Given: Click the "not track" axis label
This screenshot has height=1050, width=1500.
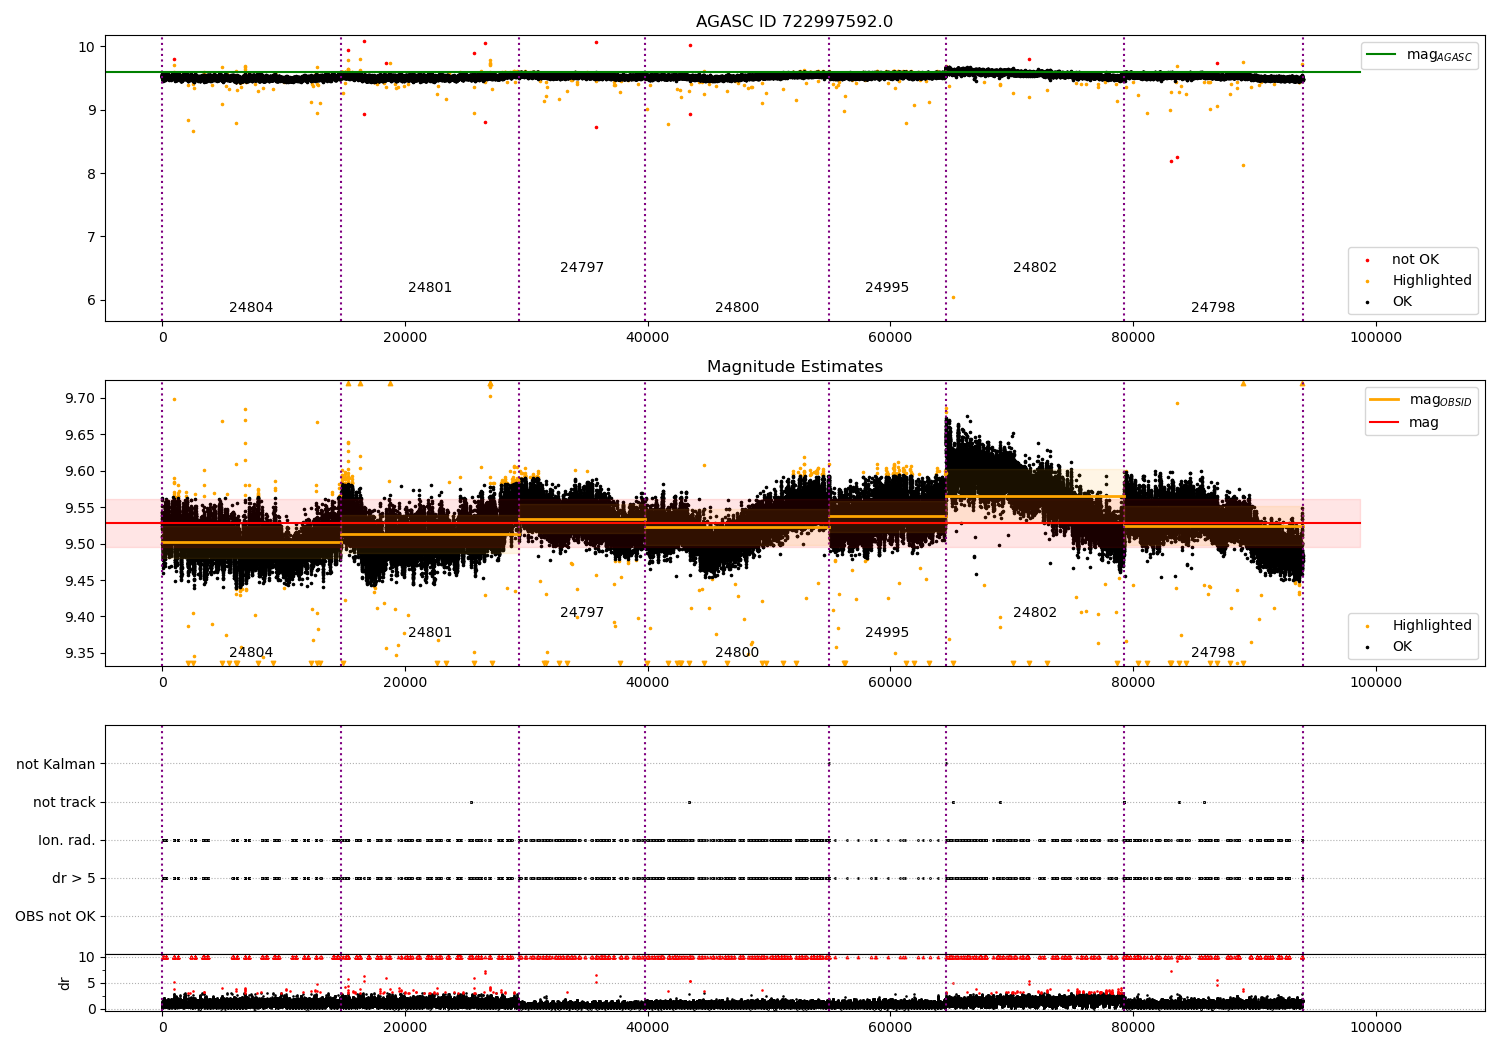Looking at the screenshot, I should [x=64, y=803].
